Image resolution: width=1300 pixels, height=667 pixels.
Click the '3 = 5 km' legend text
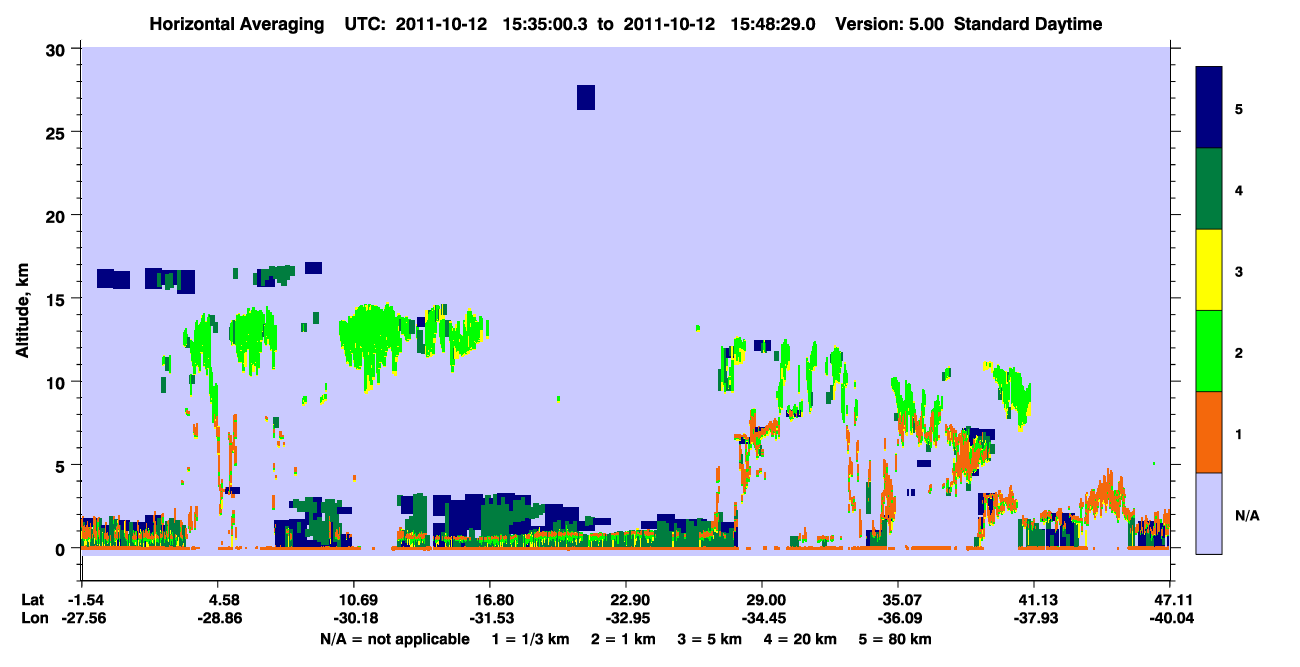(x=709, y=639)
